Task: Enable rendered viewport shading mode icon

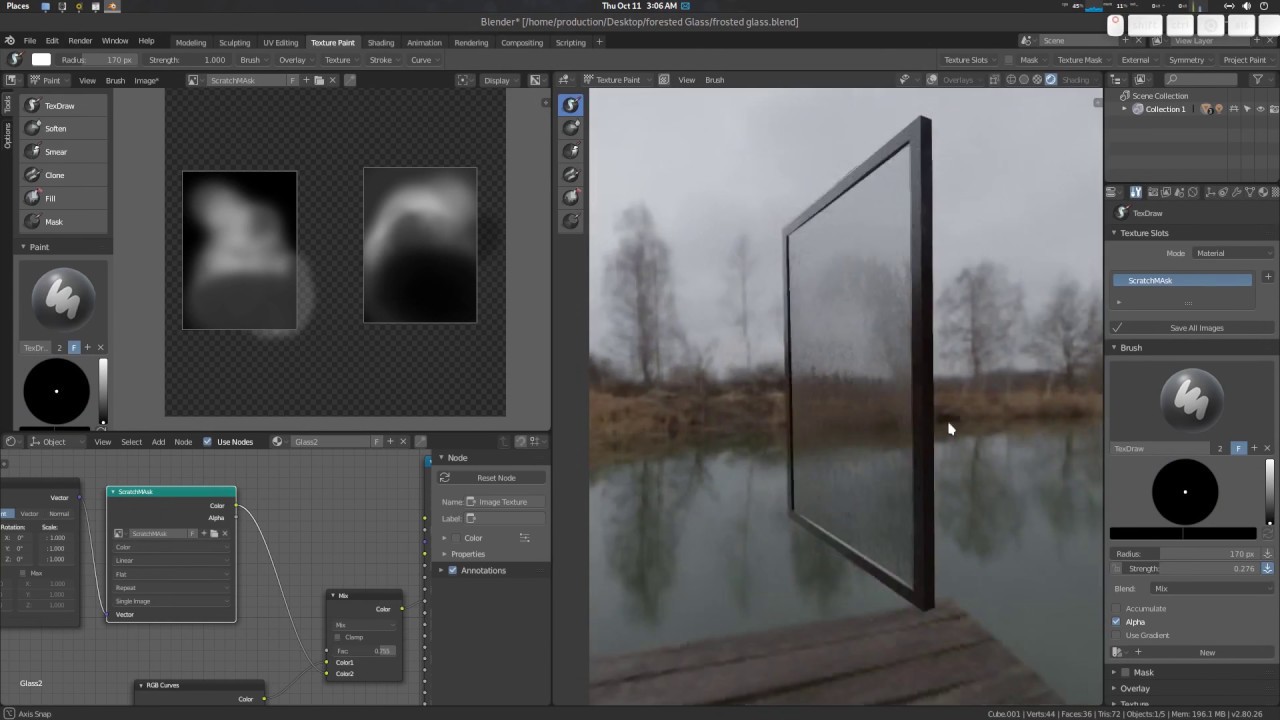Action: (x=1051, y=79)
